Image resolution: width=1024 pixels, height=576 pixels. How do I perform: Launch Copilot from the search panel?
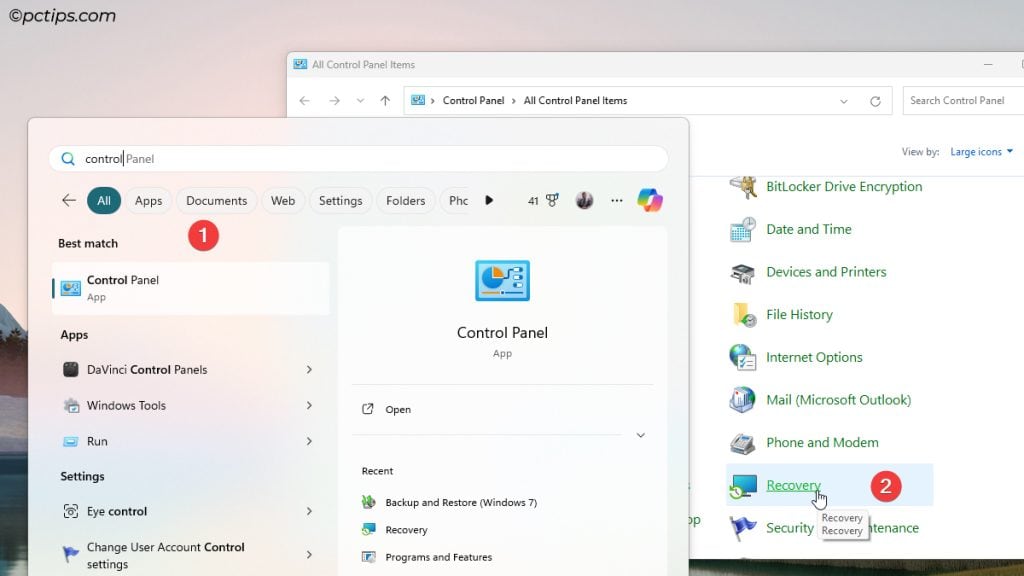point(651,200)
